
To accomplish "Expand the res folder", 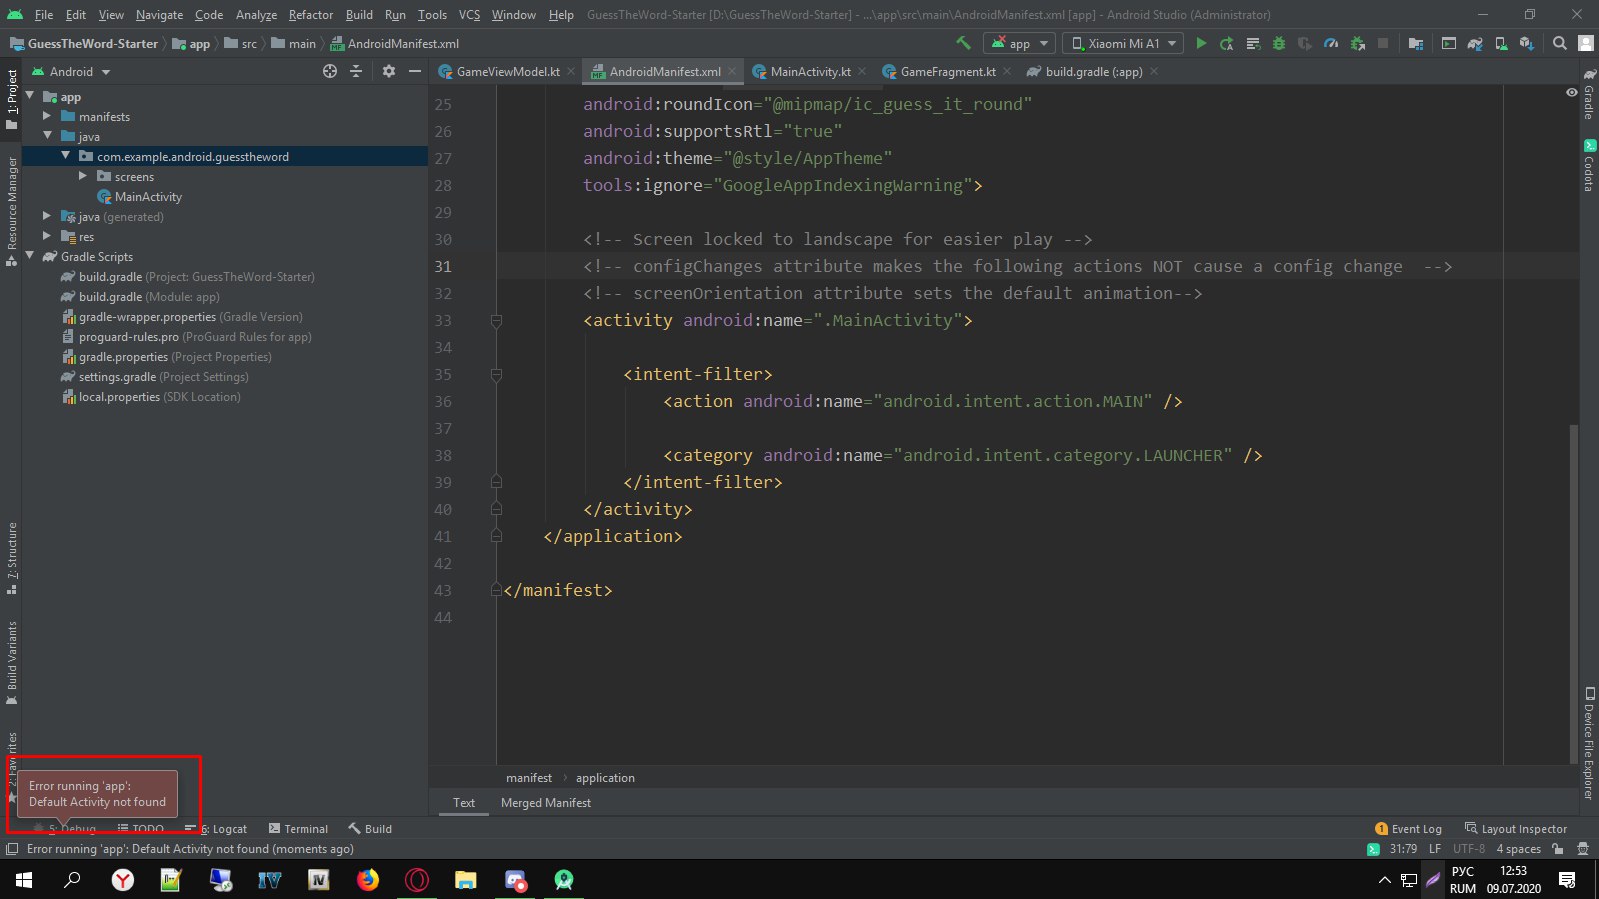I will (47, 236).
